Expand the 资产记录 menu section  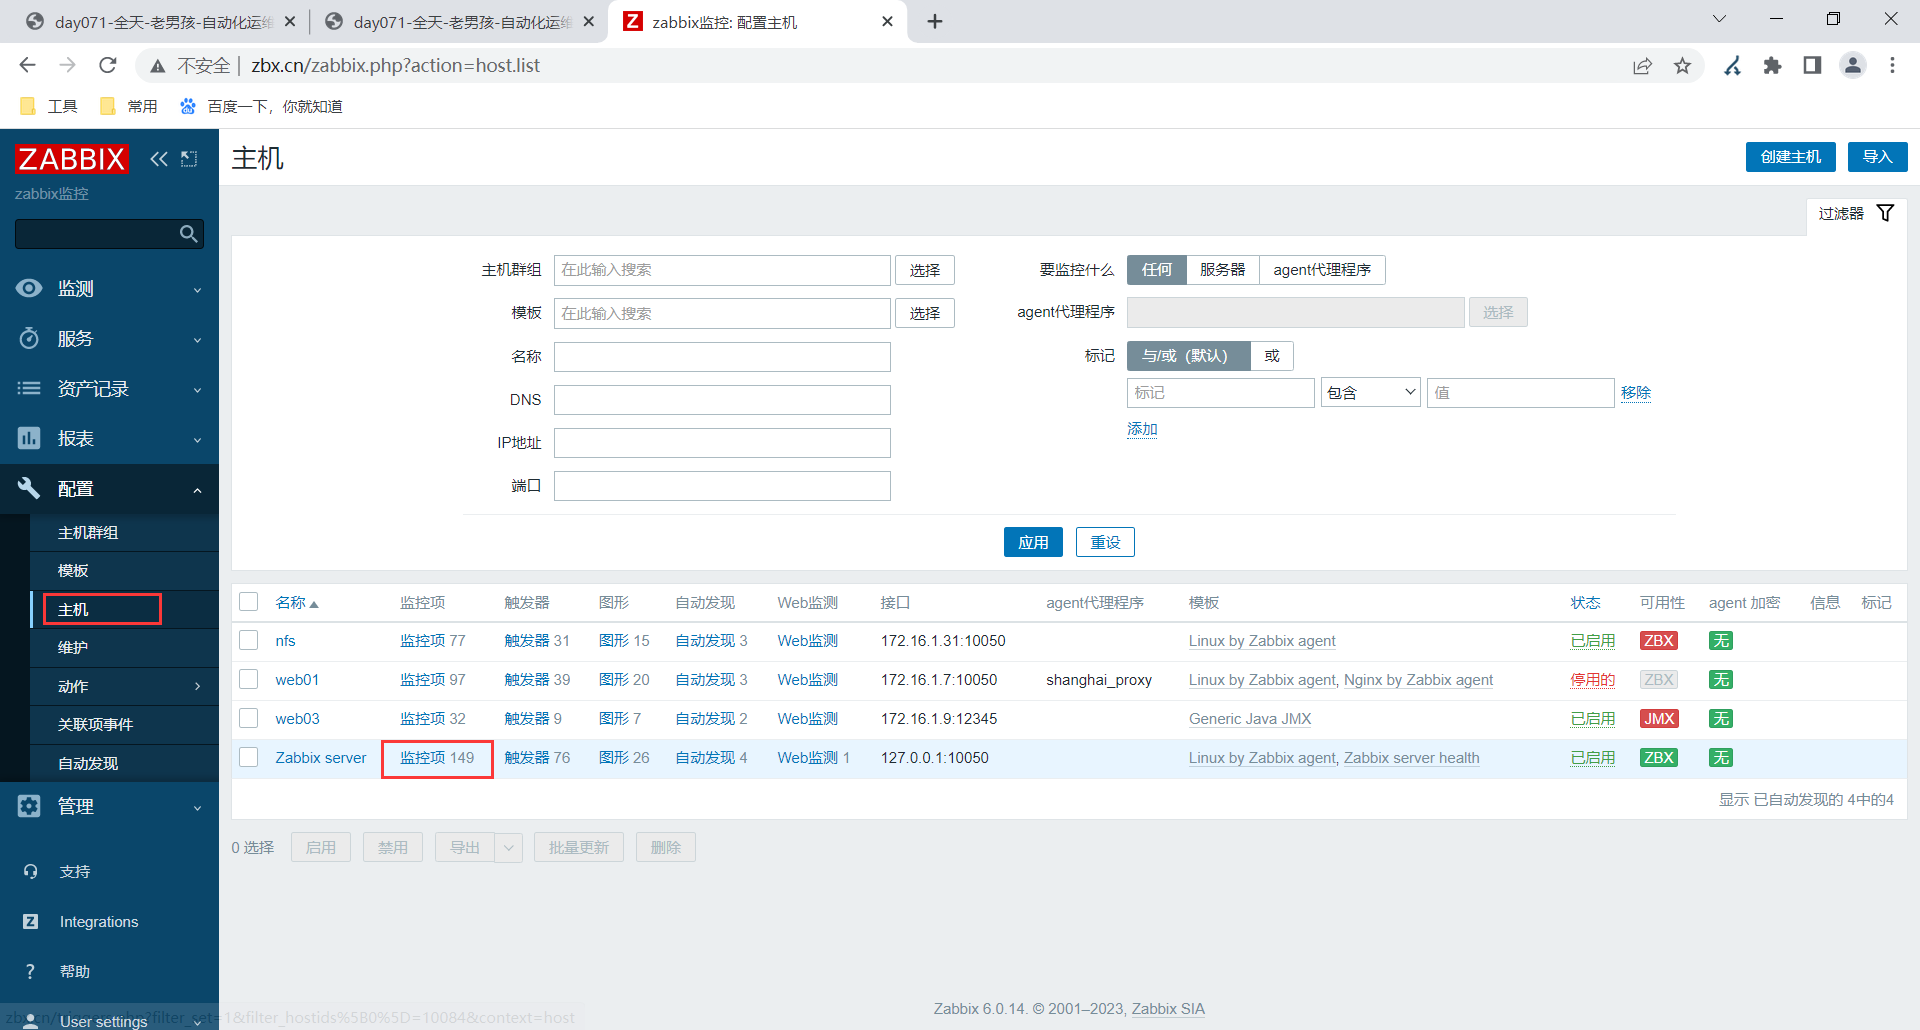pyautogui.click(x=109, y=389)
